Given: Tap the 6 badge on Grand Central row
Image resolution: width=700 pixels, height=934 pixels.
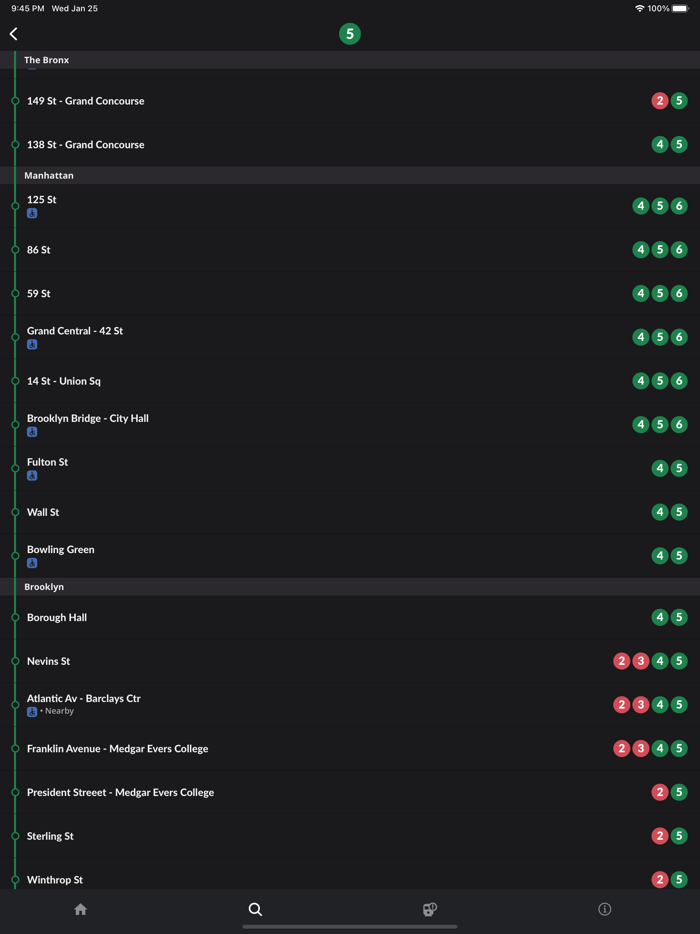Looking at the screenshot, I should coord(679,337).
